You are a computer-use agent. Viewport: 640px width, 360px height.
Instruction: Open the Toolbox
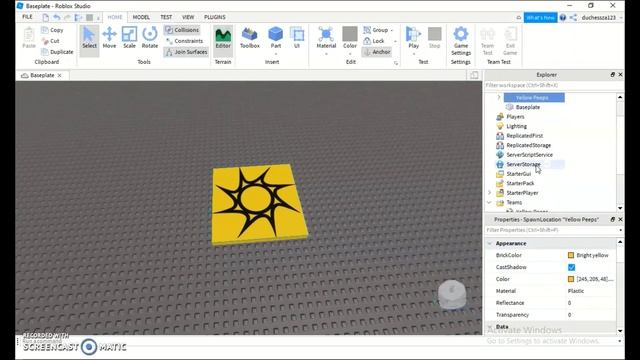click(x=249, y=38)
